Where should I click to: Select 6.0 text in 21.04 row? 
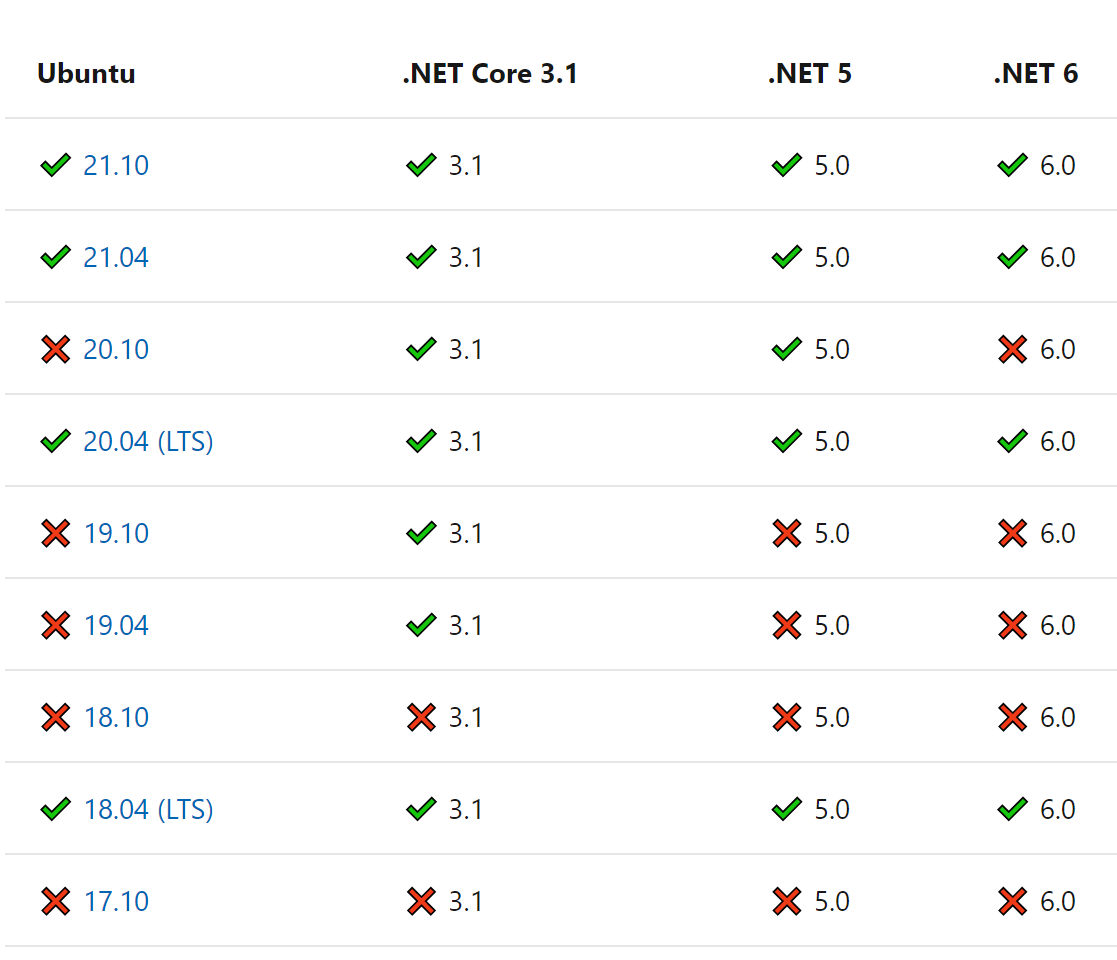tap(1058, 257)
